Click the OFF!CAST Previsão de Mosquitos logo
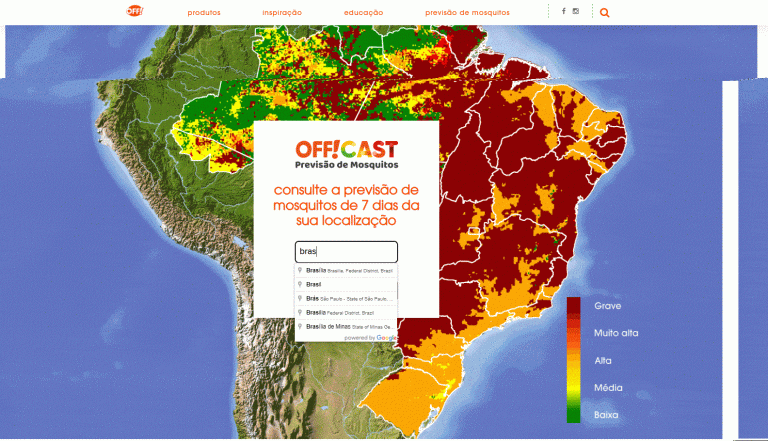Image resolution: width=768 pixels, height=441 pixels. pyautogui.click(x=346, y=155)
